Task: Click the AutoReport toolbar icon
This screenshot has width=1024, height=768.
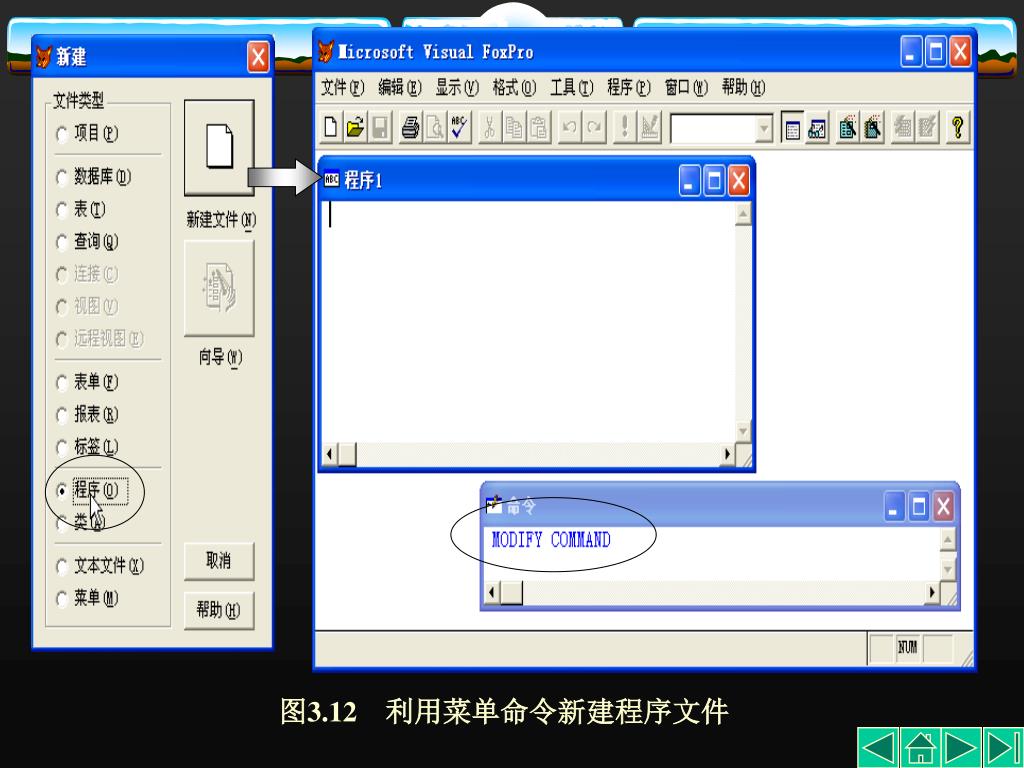Action: [927, 127]
